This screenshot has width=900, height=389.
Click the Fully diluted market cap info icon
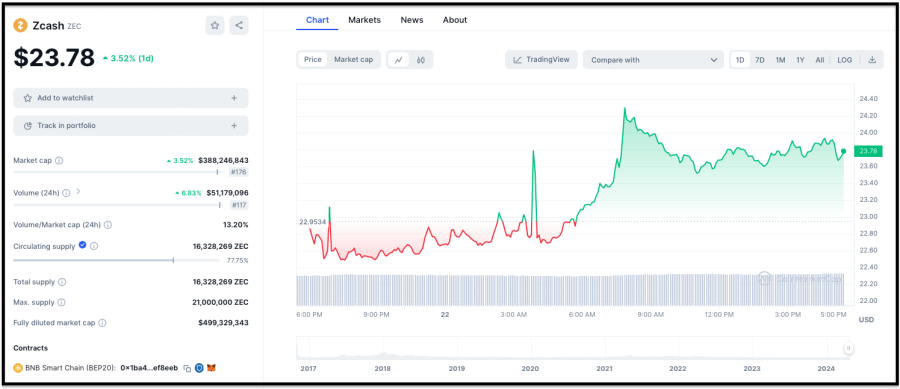102,323
